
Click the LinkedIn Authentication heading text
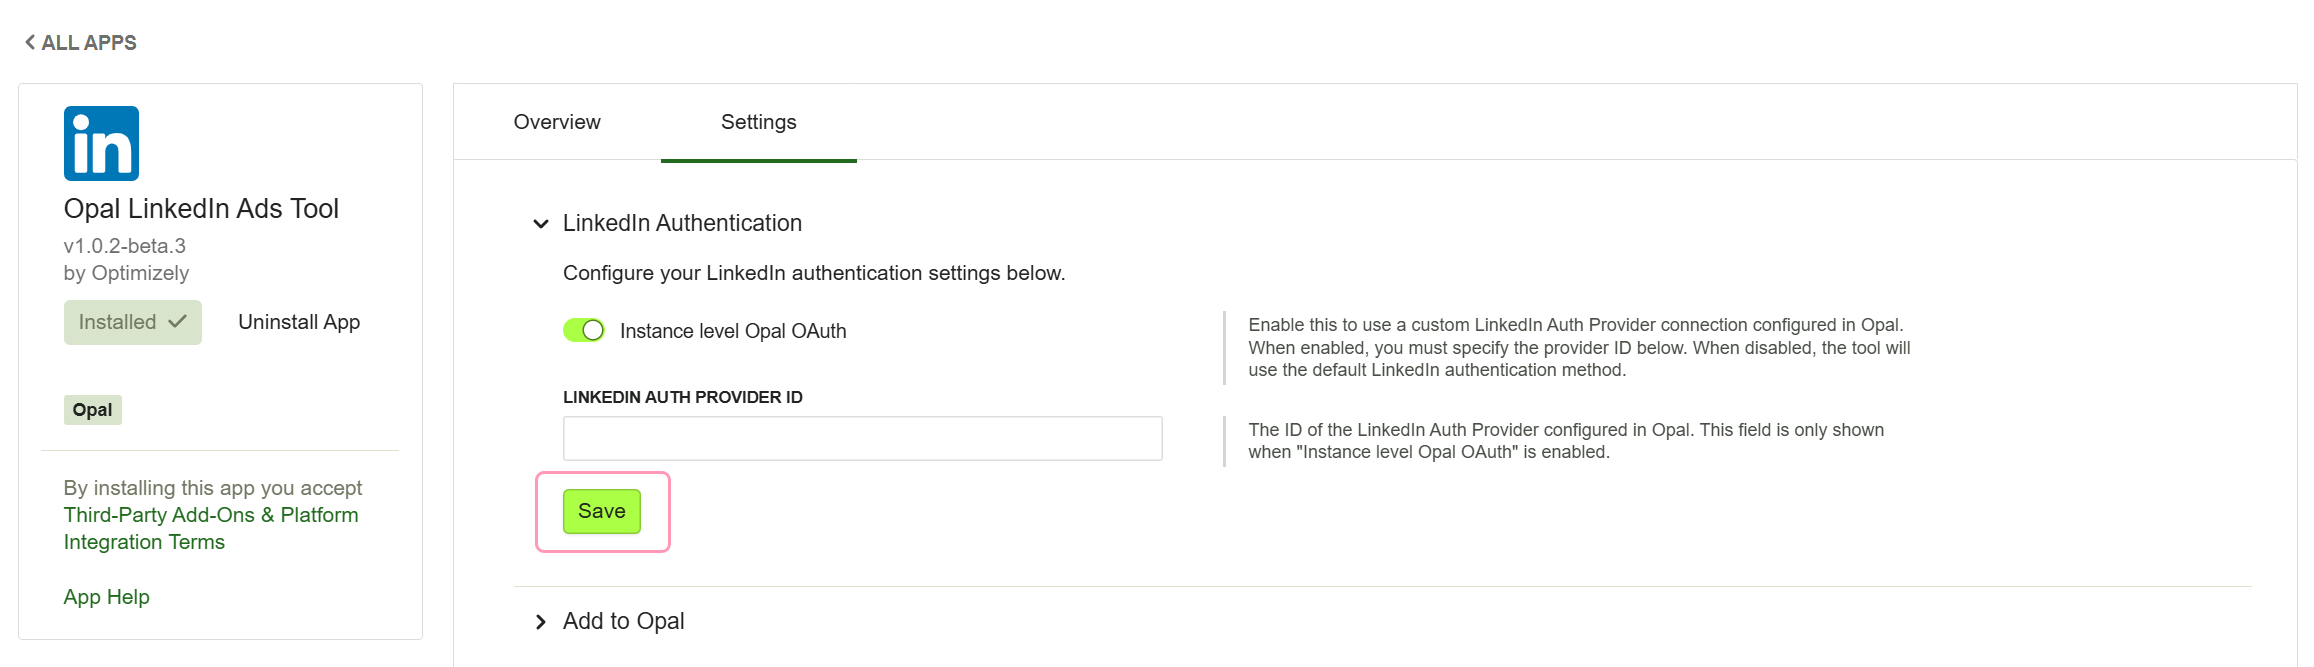682,223
